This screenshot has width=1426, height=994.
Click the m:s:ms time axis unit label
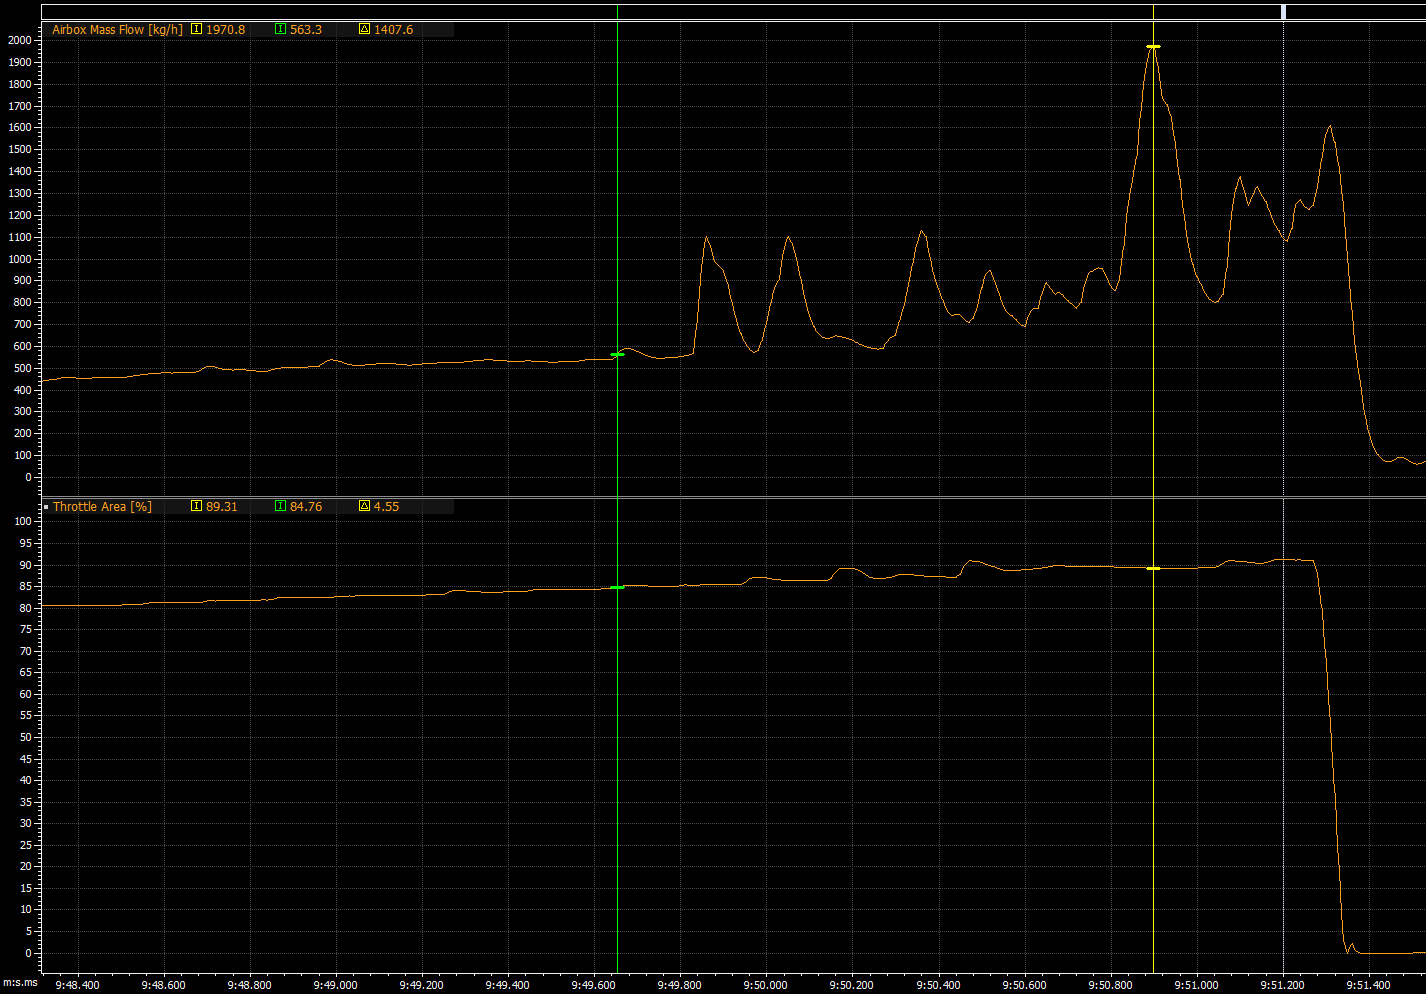(20, 984)
